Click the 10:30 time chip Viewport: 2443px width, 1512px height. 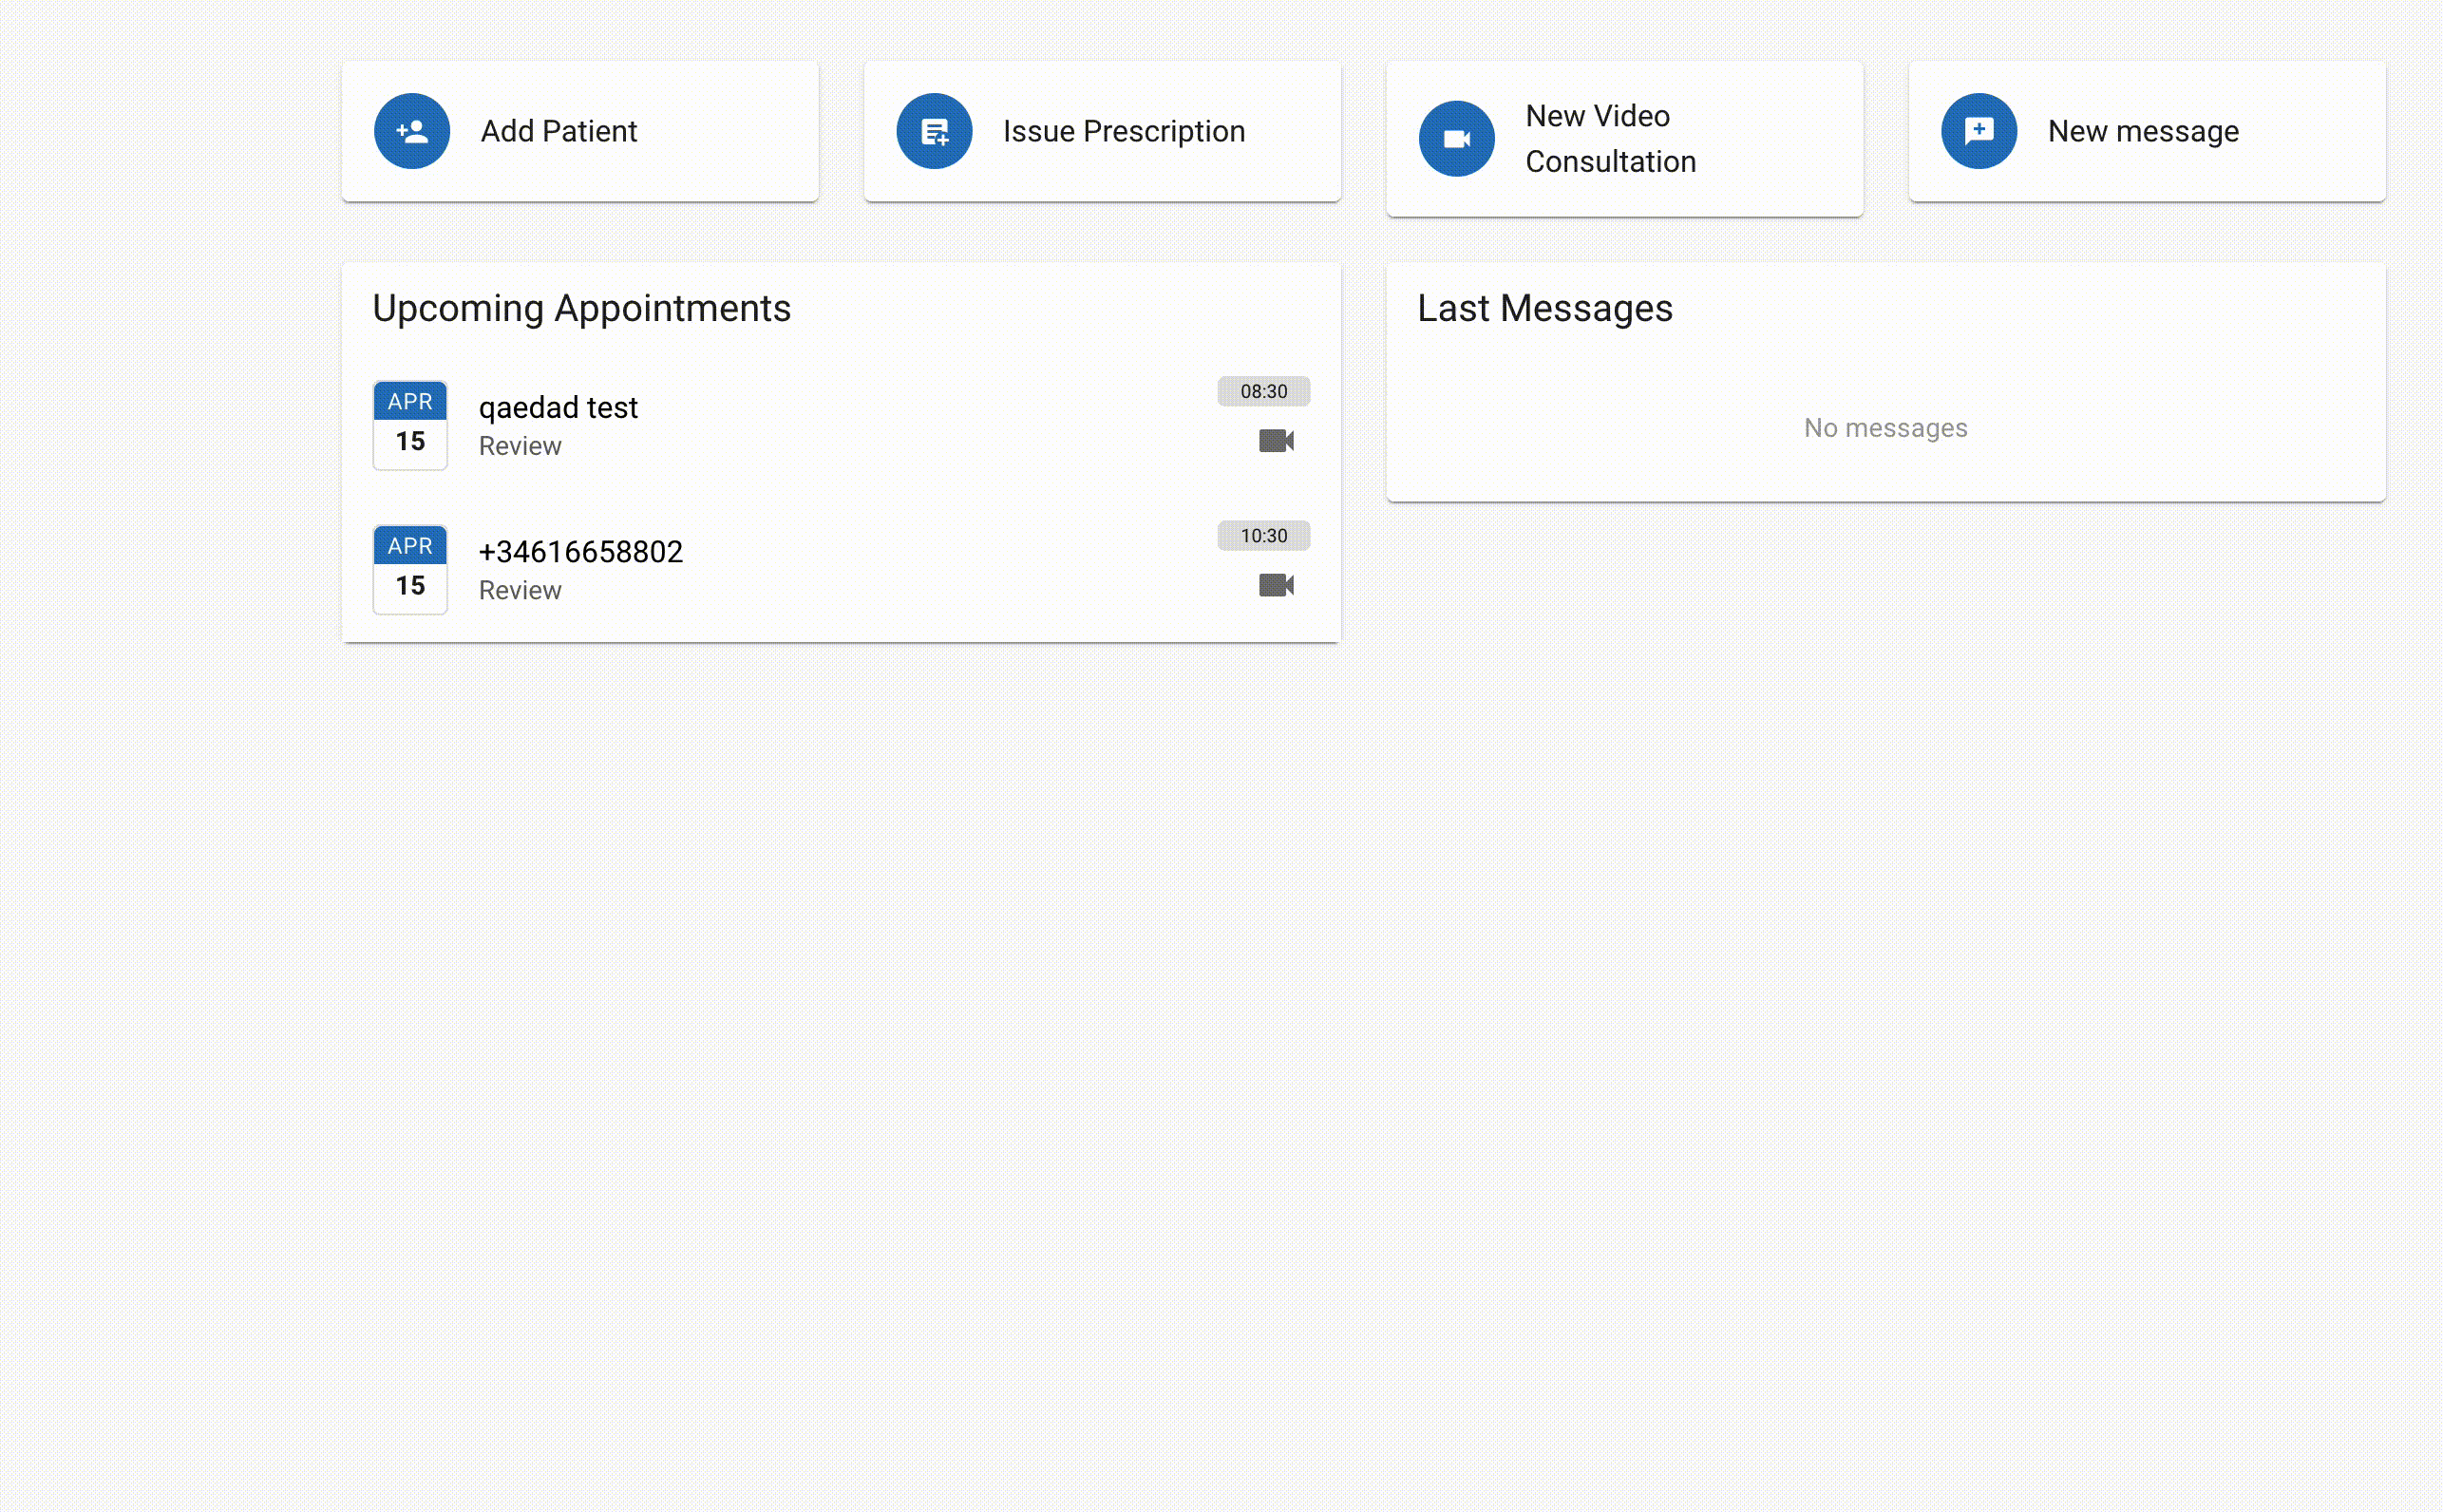[x=1263, y=535]
